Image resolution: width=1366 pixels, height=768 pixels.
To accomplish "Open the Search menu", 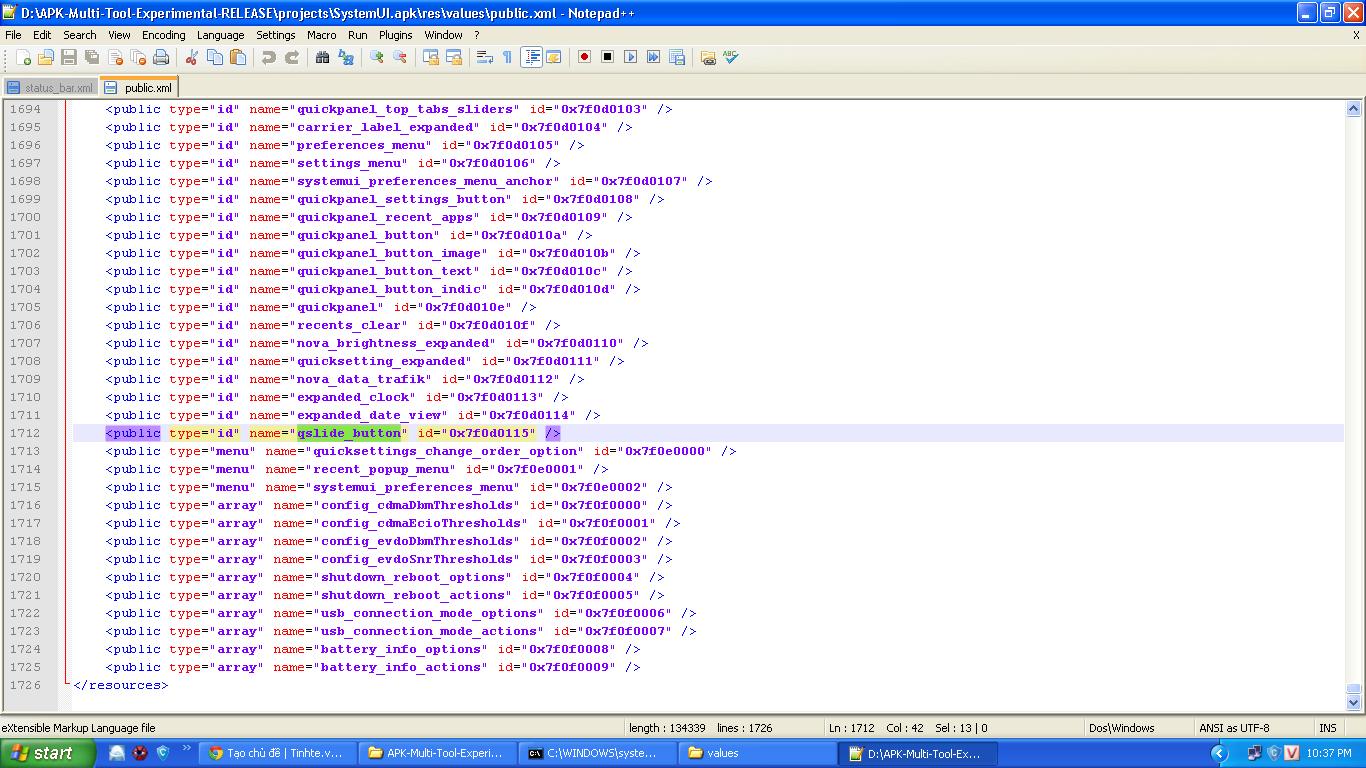I will pyautogui.click(x=80, y=35).
